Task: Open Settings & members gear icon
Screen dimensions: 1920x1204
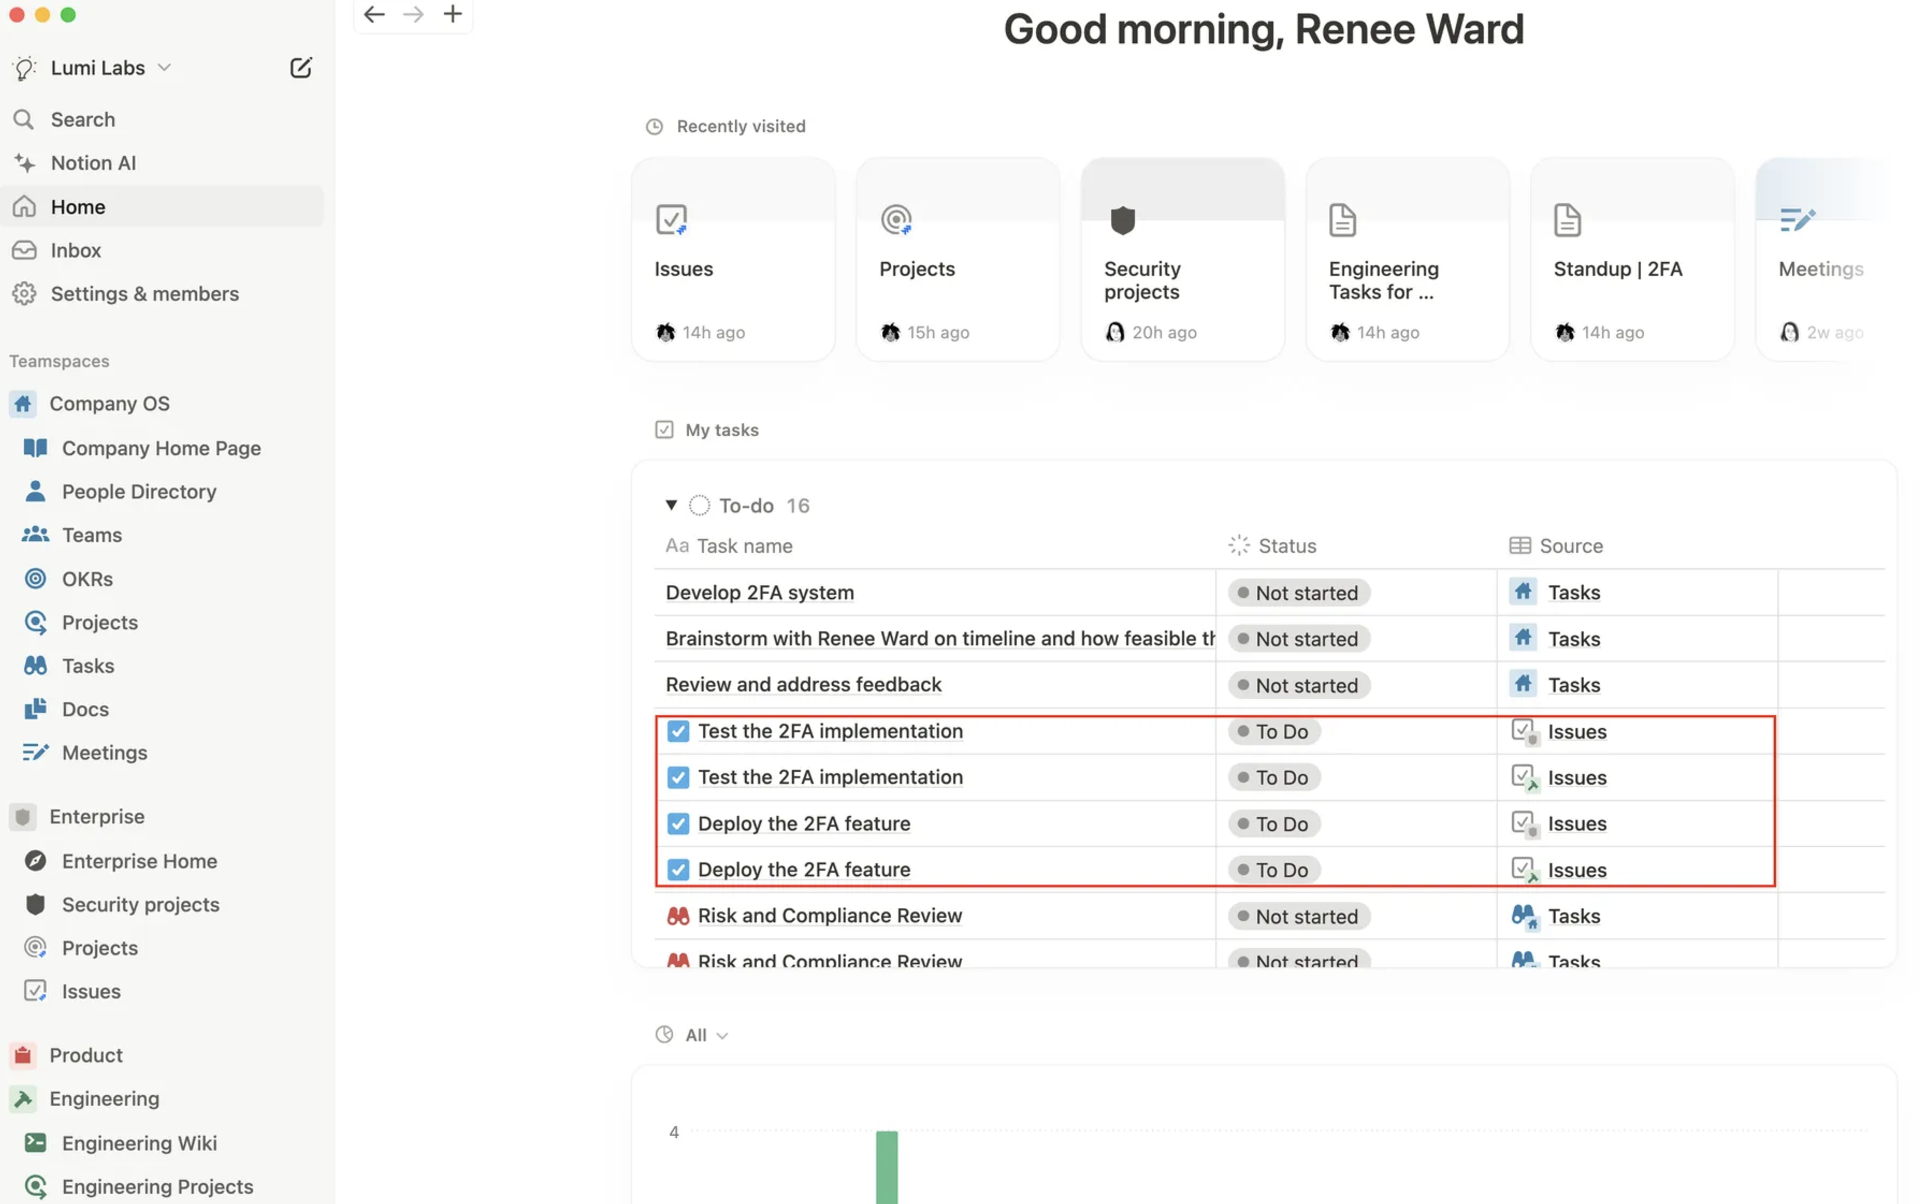Action: [24, 293]
